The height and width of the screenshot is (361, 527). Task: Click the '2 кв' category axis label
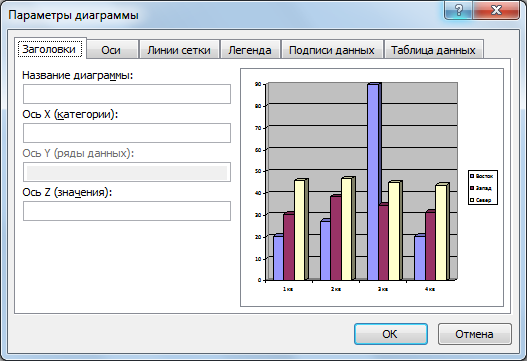336,289
